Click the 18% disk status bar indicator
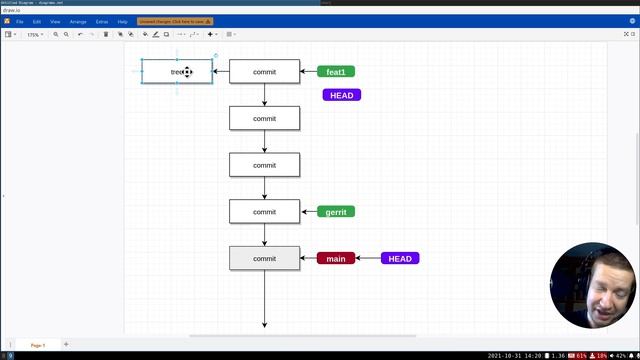Image resolution: width=640 pixels, height=360 pixels. point(598,356)
